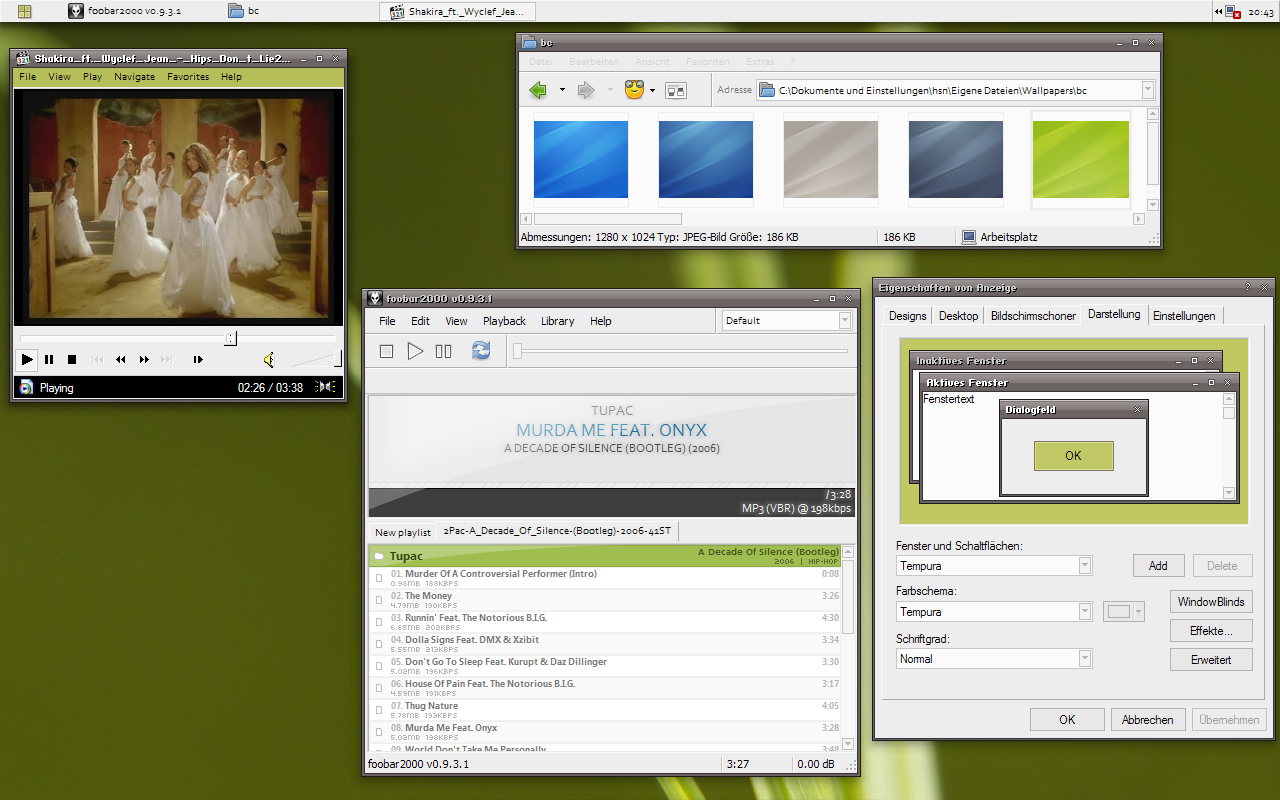
Task: Click the foobar2000 seek bar thumb
Action: pyautogui.click(x=517, y=350)
